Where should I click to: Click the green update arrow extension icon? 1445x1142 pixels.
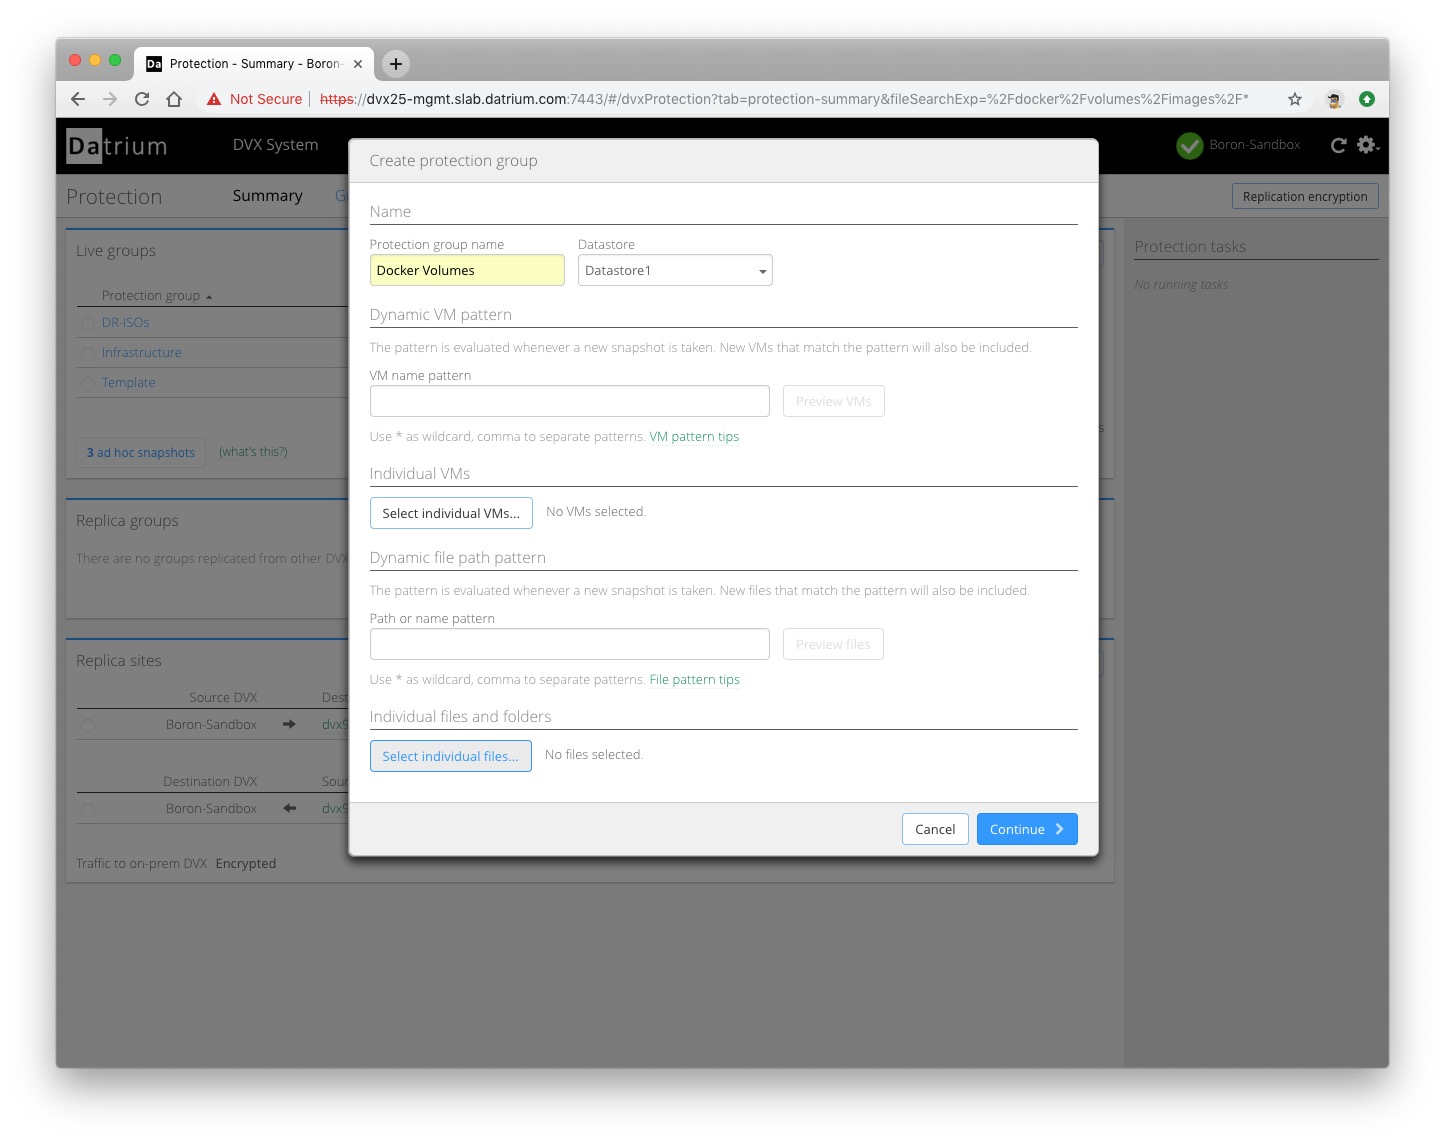pos(1367,99)
